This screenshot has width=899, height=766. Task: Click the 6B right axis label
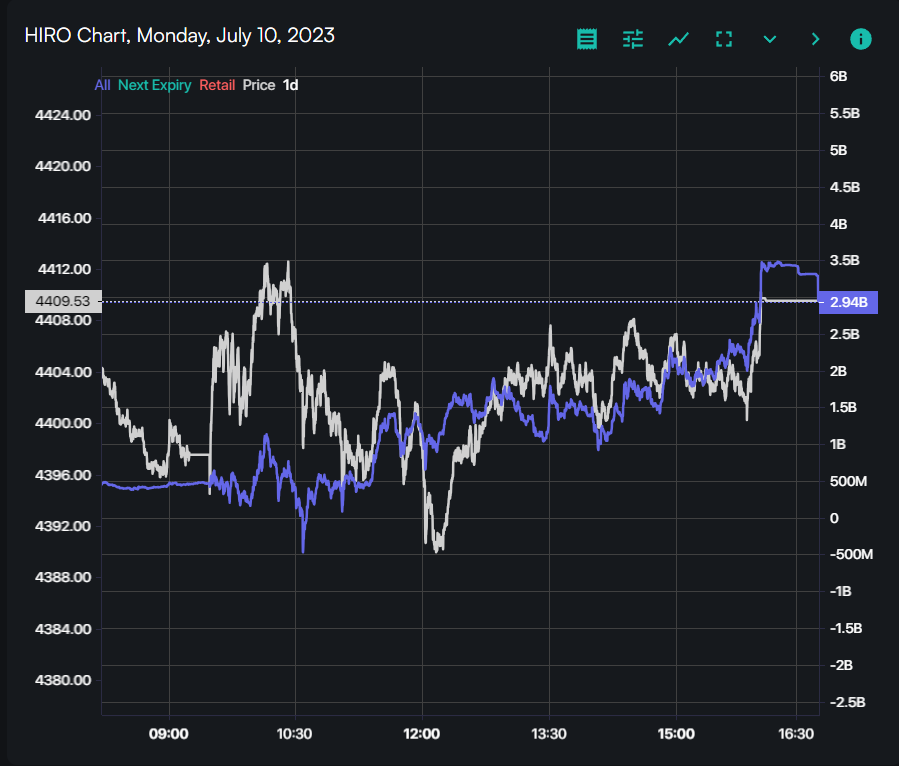(x=838, y=76)
